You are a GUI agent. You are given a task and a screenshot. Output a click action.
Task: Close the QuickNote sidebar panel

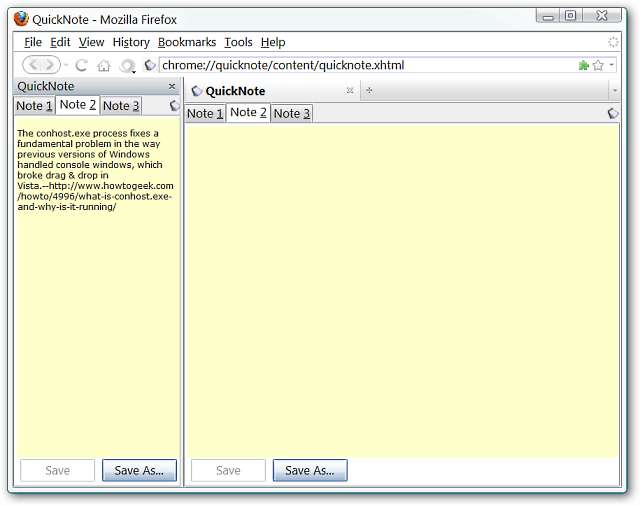[x=172, y=86]
